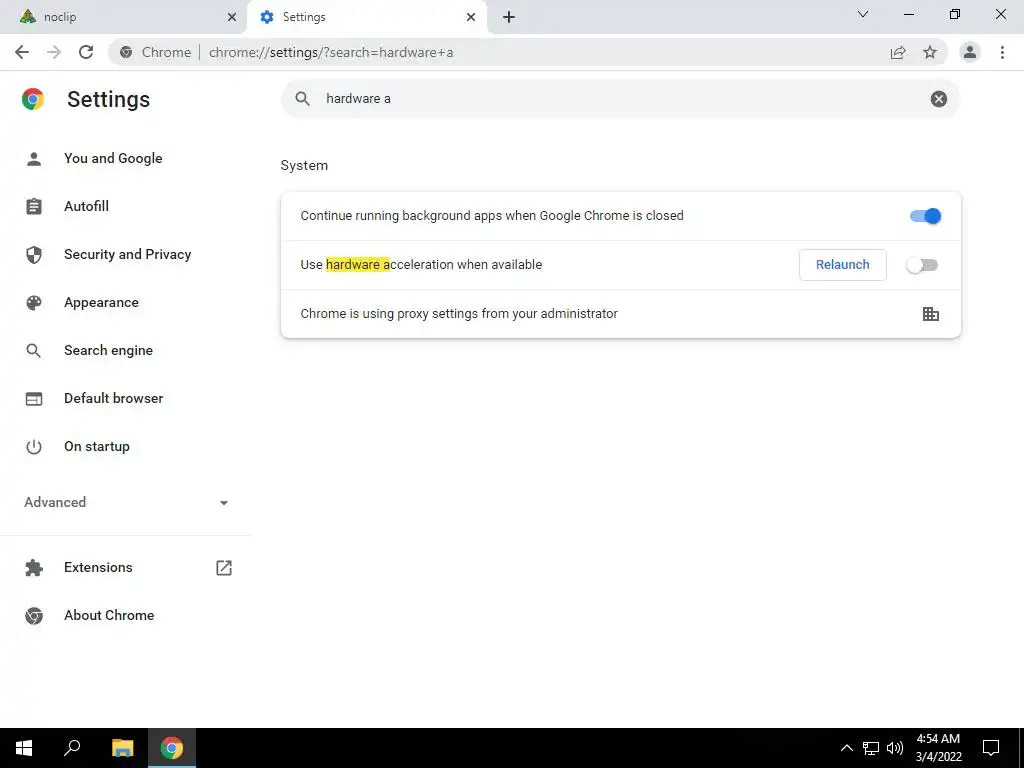
Task: Click the browser forward arrow
Action: (x=54, y=52)
